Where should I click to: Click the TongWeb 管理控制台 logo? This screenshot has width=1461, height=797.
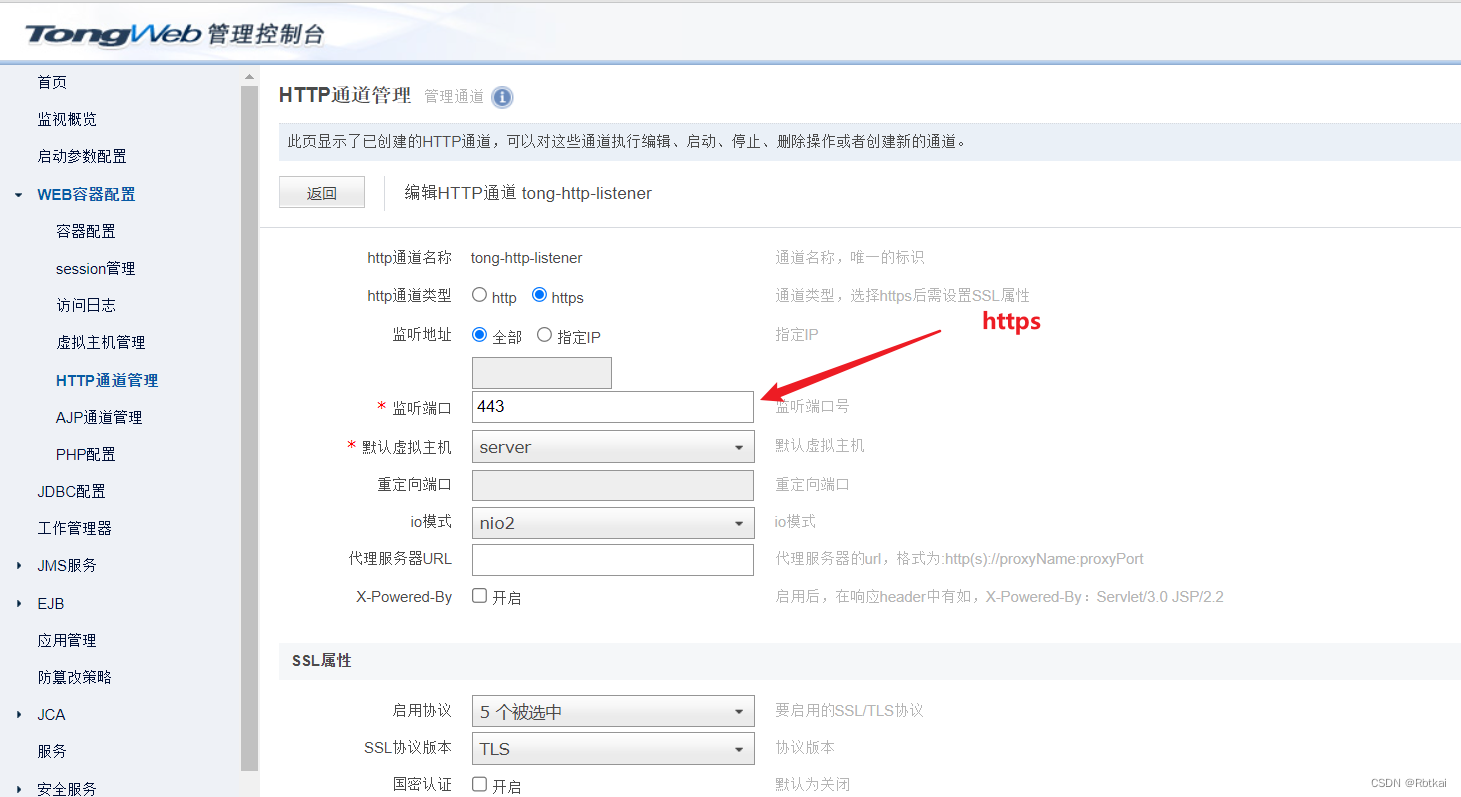(176, 35)
